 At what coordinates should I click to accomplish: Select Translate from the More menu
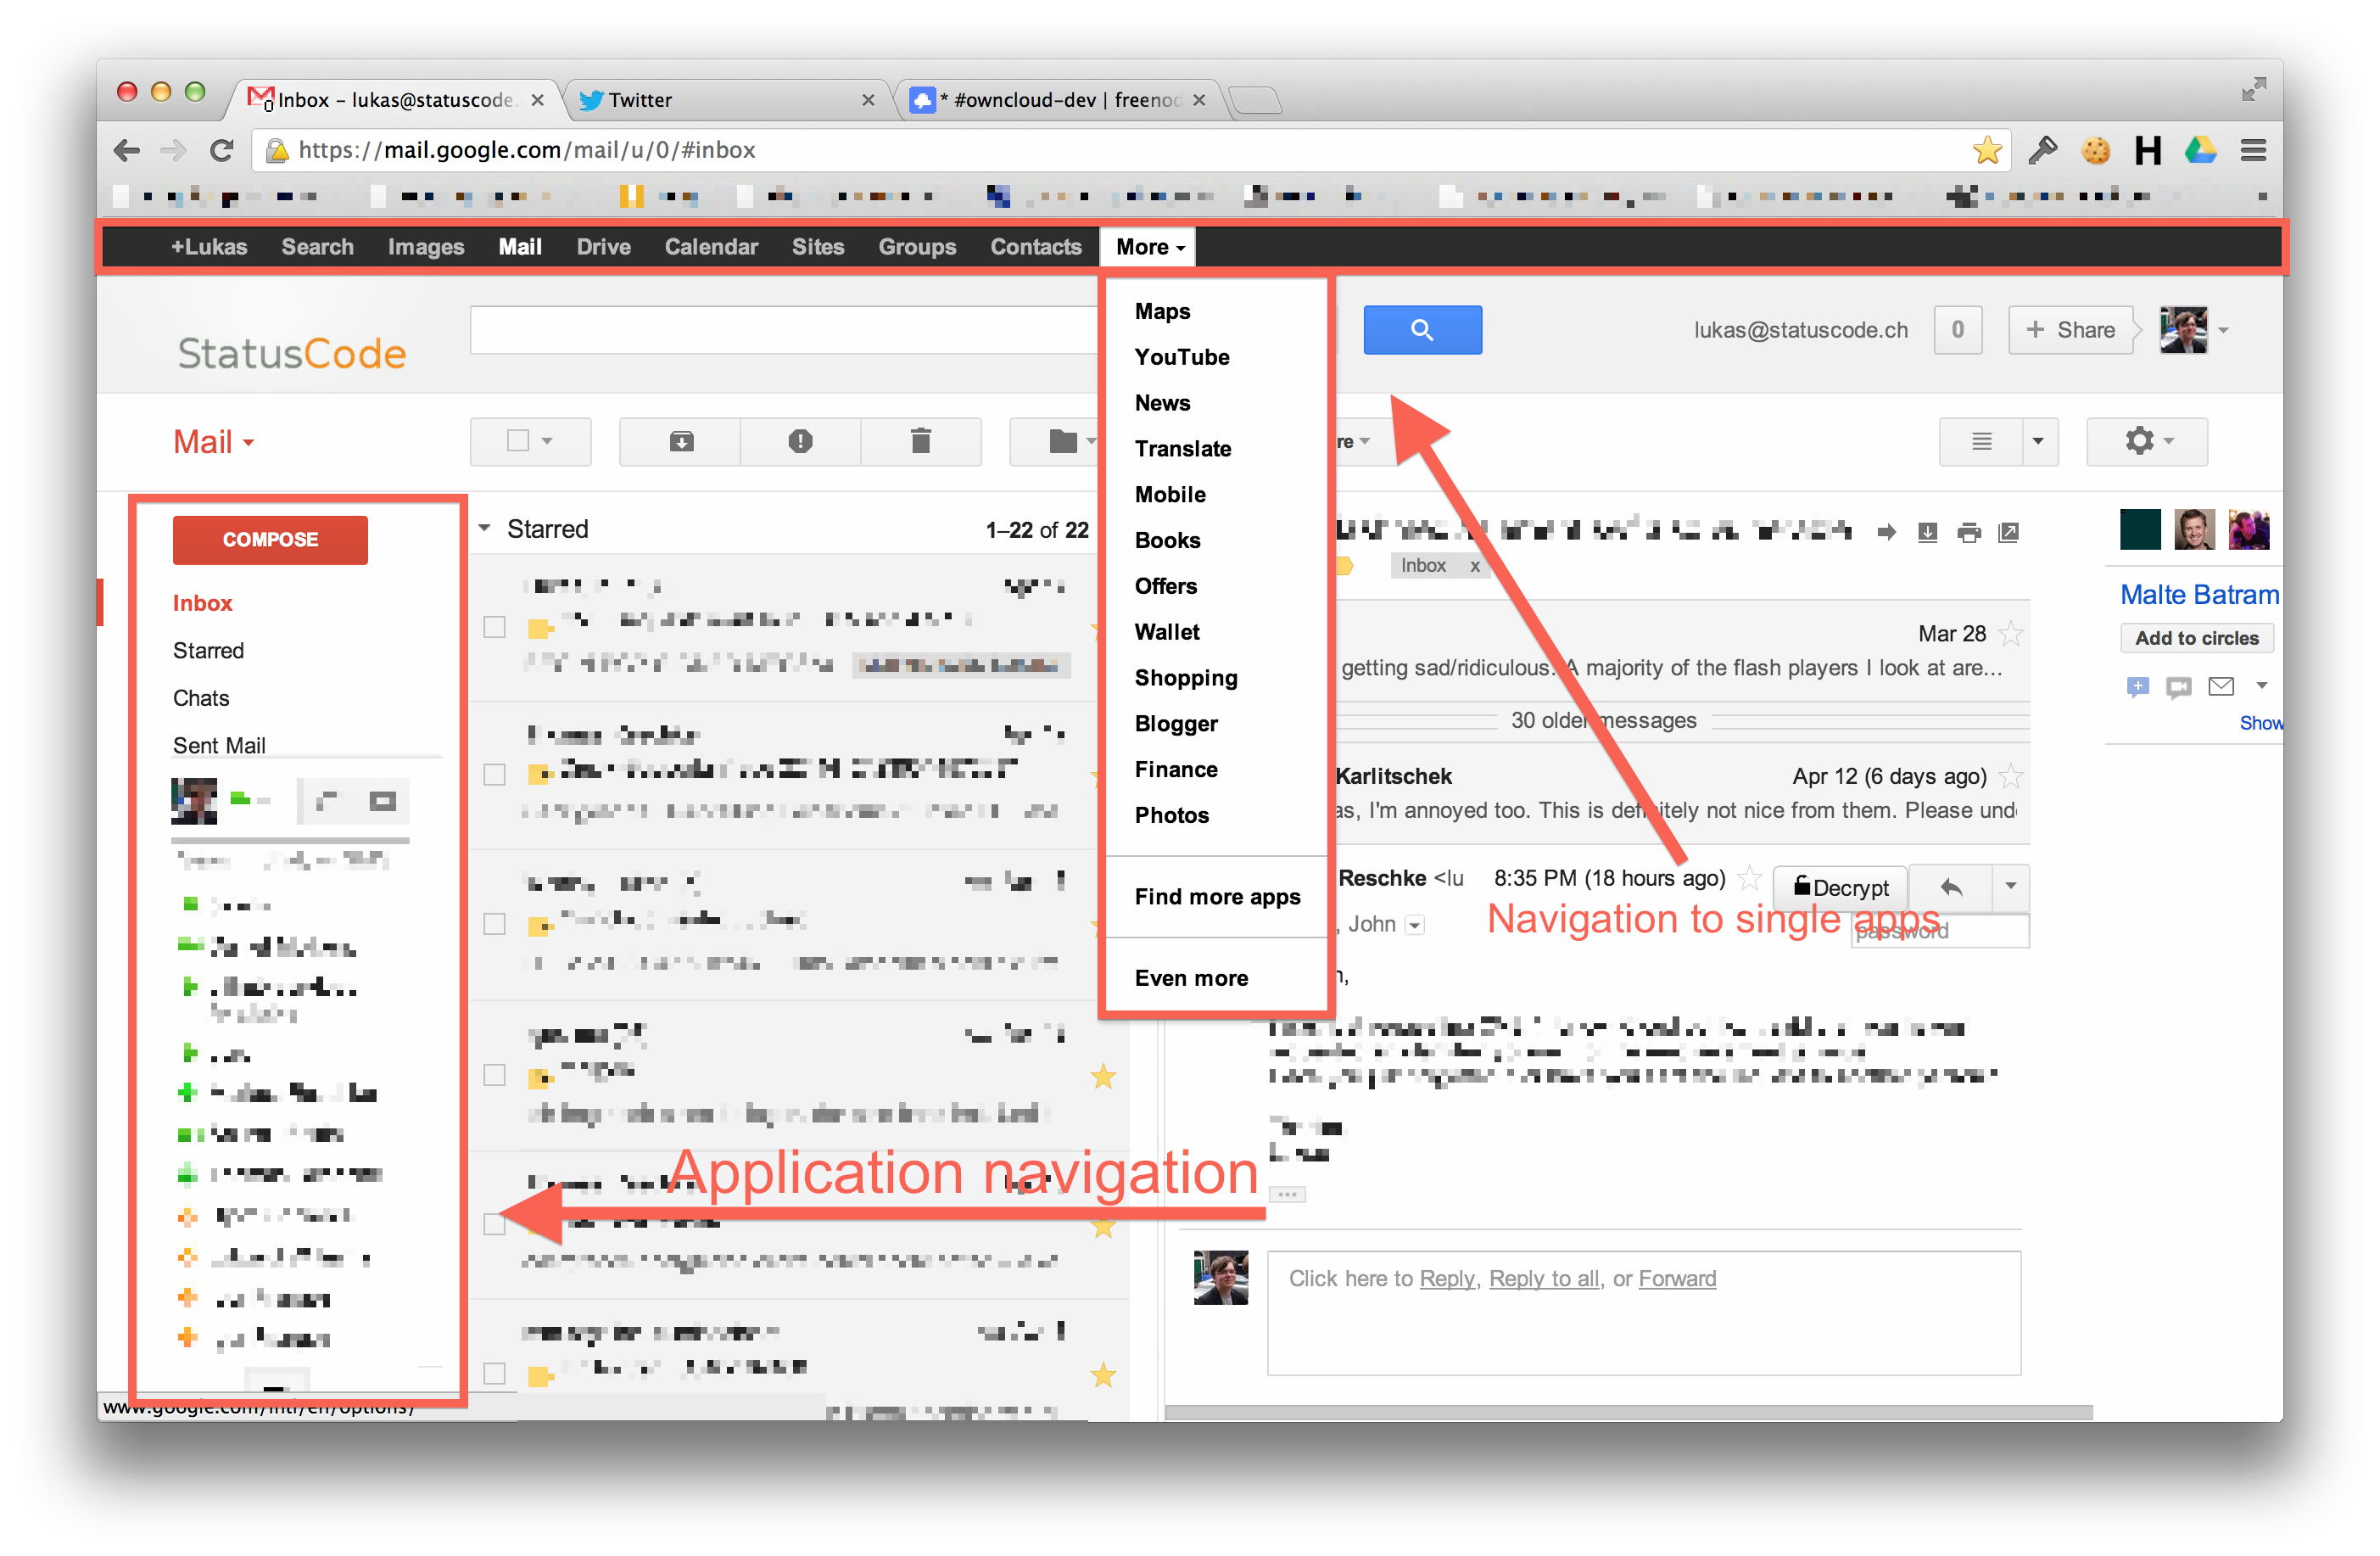click(x=1182, y=449)
